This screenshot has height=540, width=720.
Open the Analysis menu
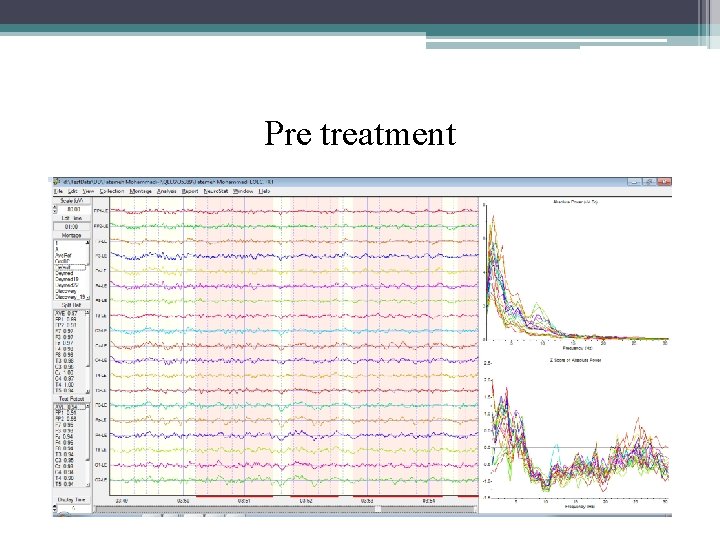point(167,191)
